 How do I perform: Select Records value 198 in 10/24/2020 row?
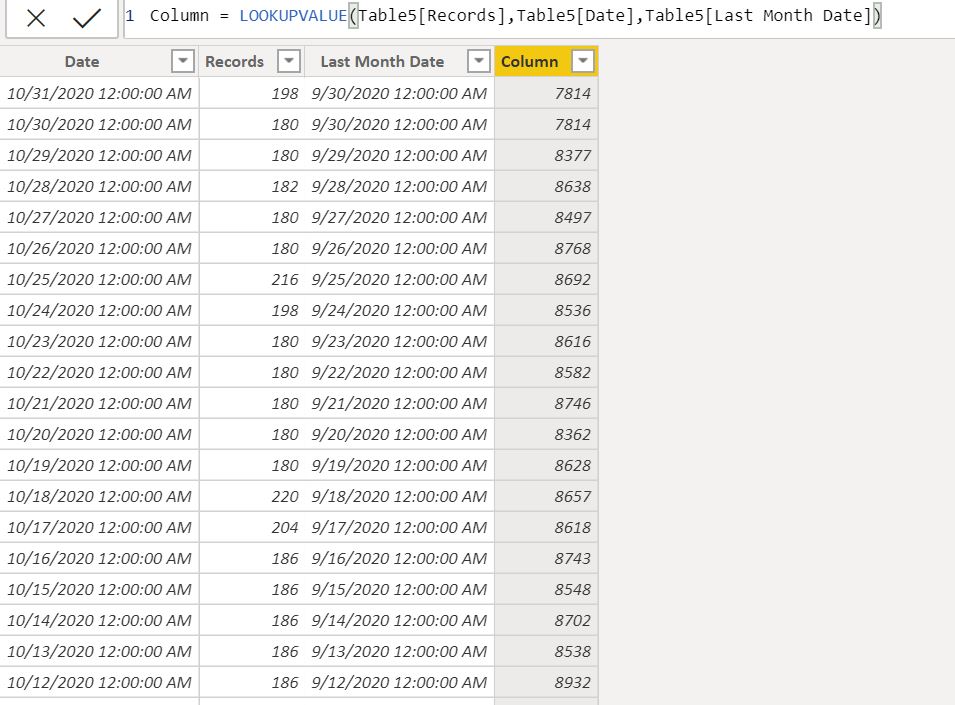(252, 310)
